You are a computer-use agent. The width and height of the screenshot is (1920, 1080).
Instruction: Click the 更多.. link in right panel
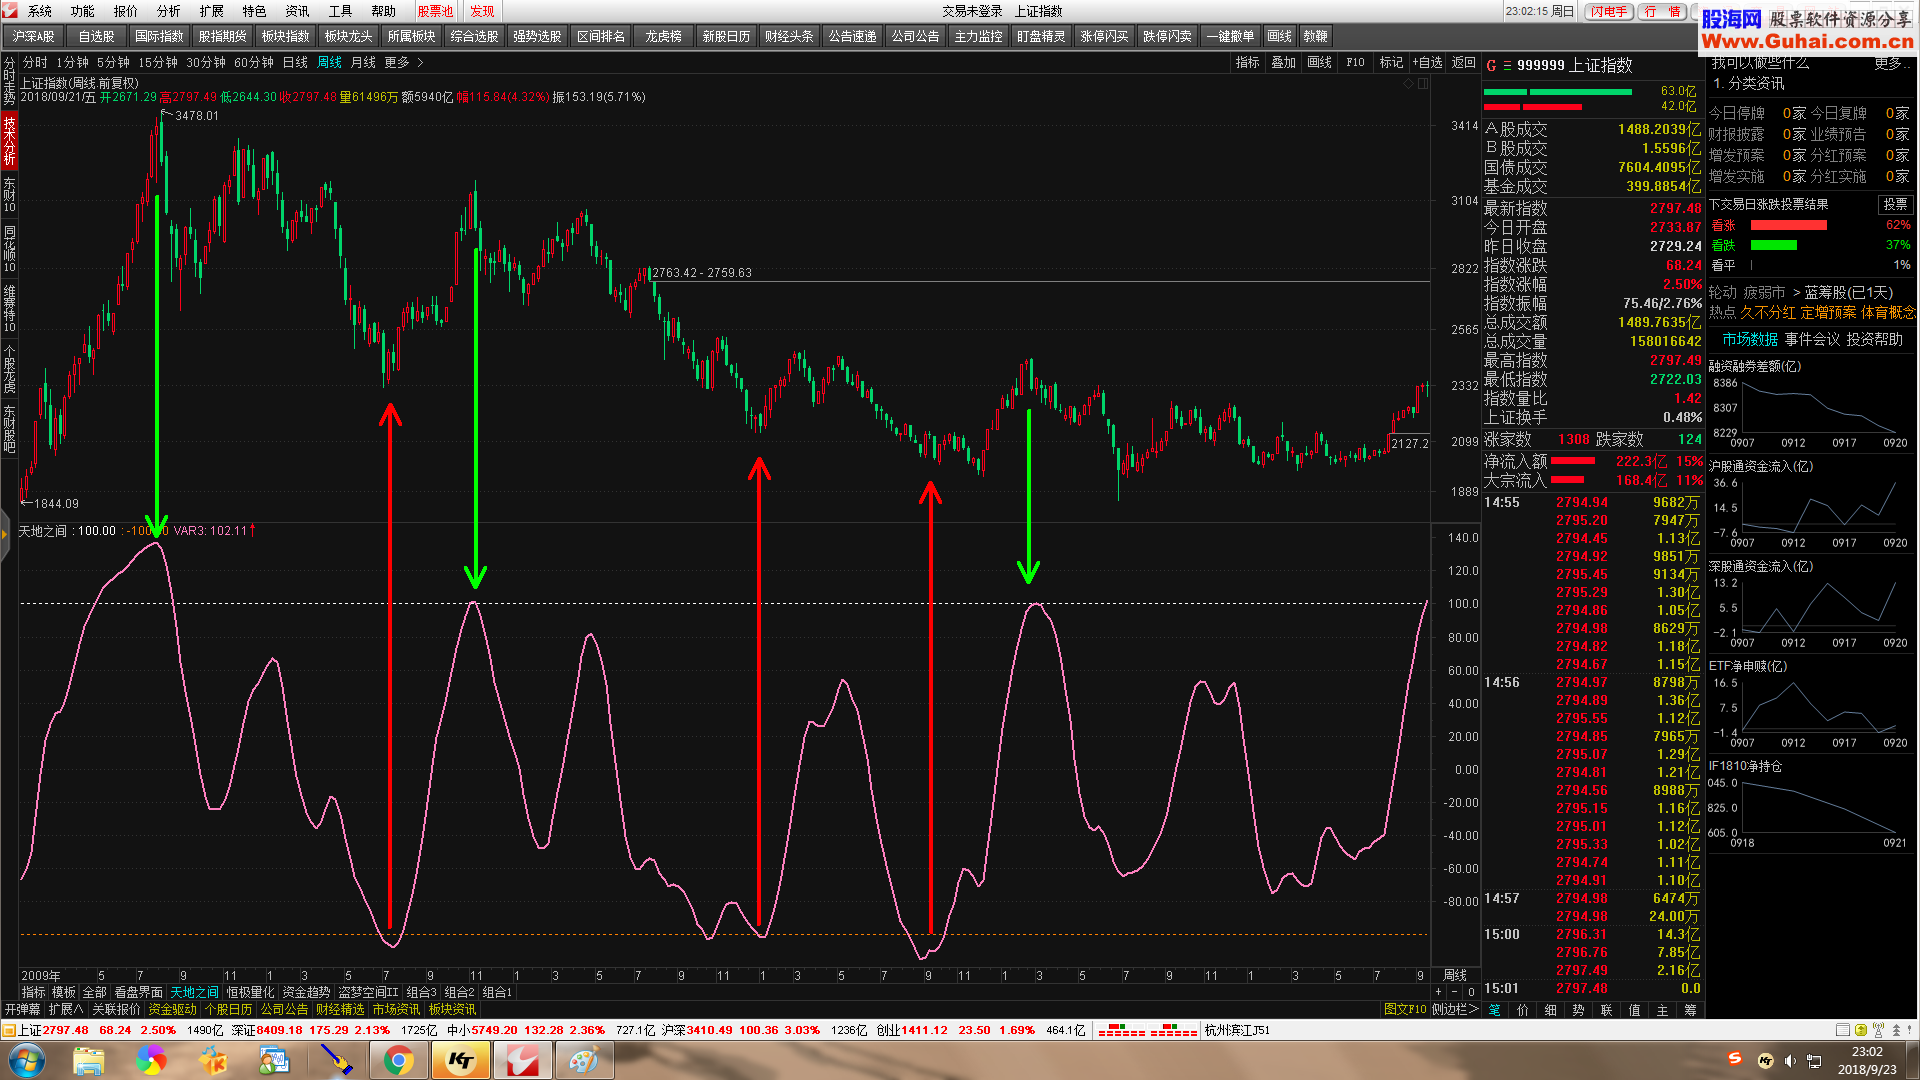tap(1890, 63)
